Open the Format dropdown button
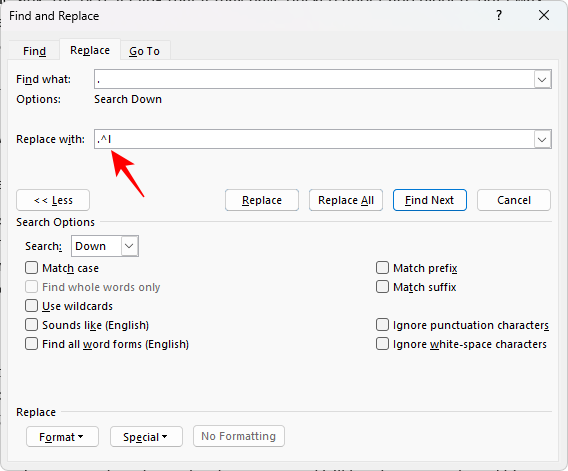Viewport: 568px width, 471px height. [x=62, y=437]
